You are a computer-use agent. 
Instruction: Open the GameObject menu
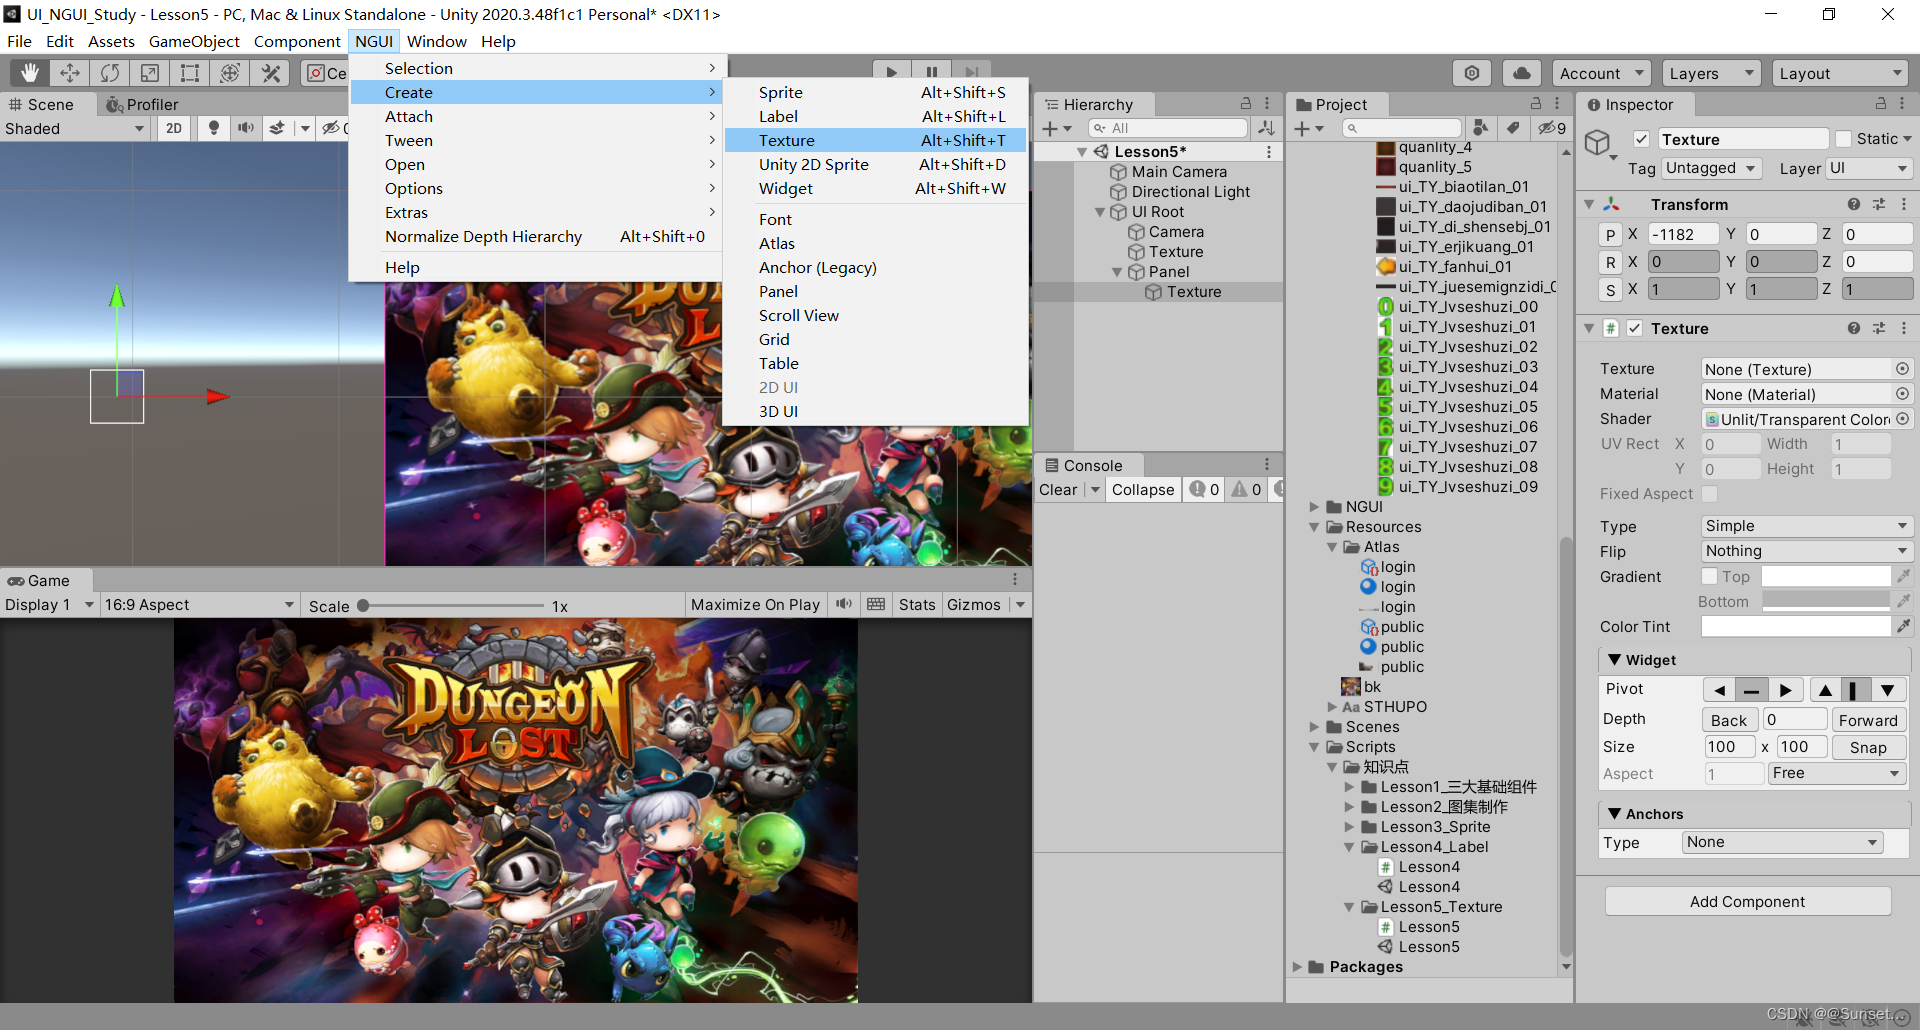(x=194, y=41)
